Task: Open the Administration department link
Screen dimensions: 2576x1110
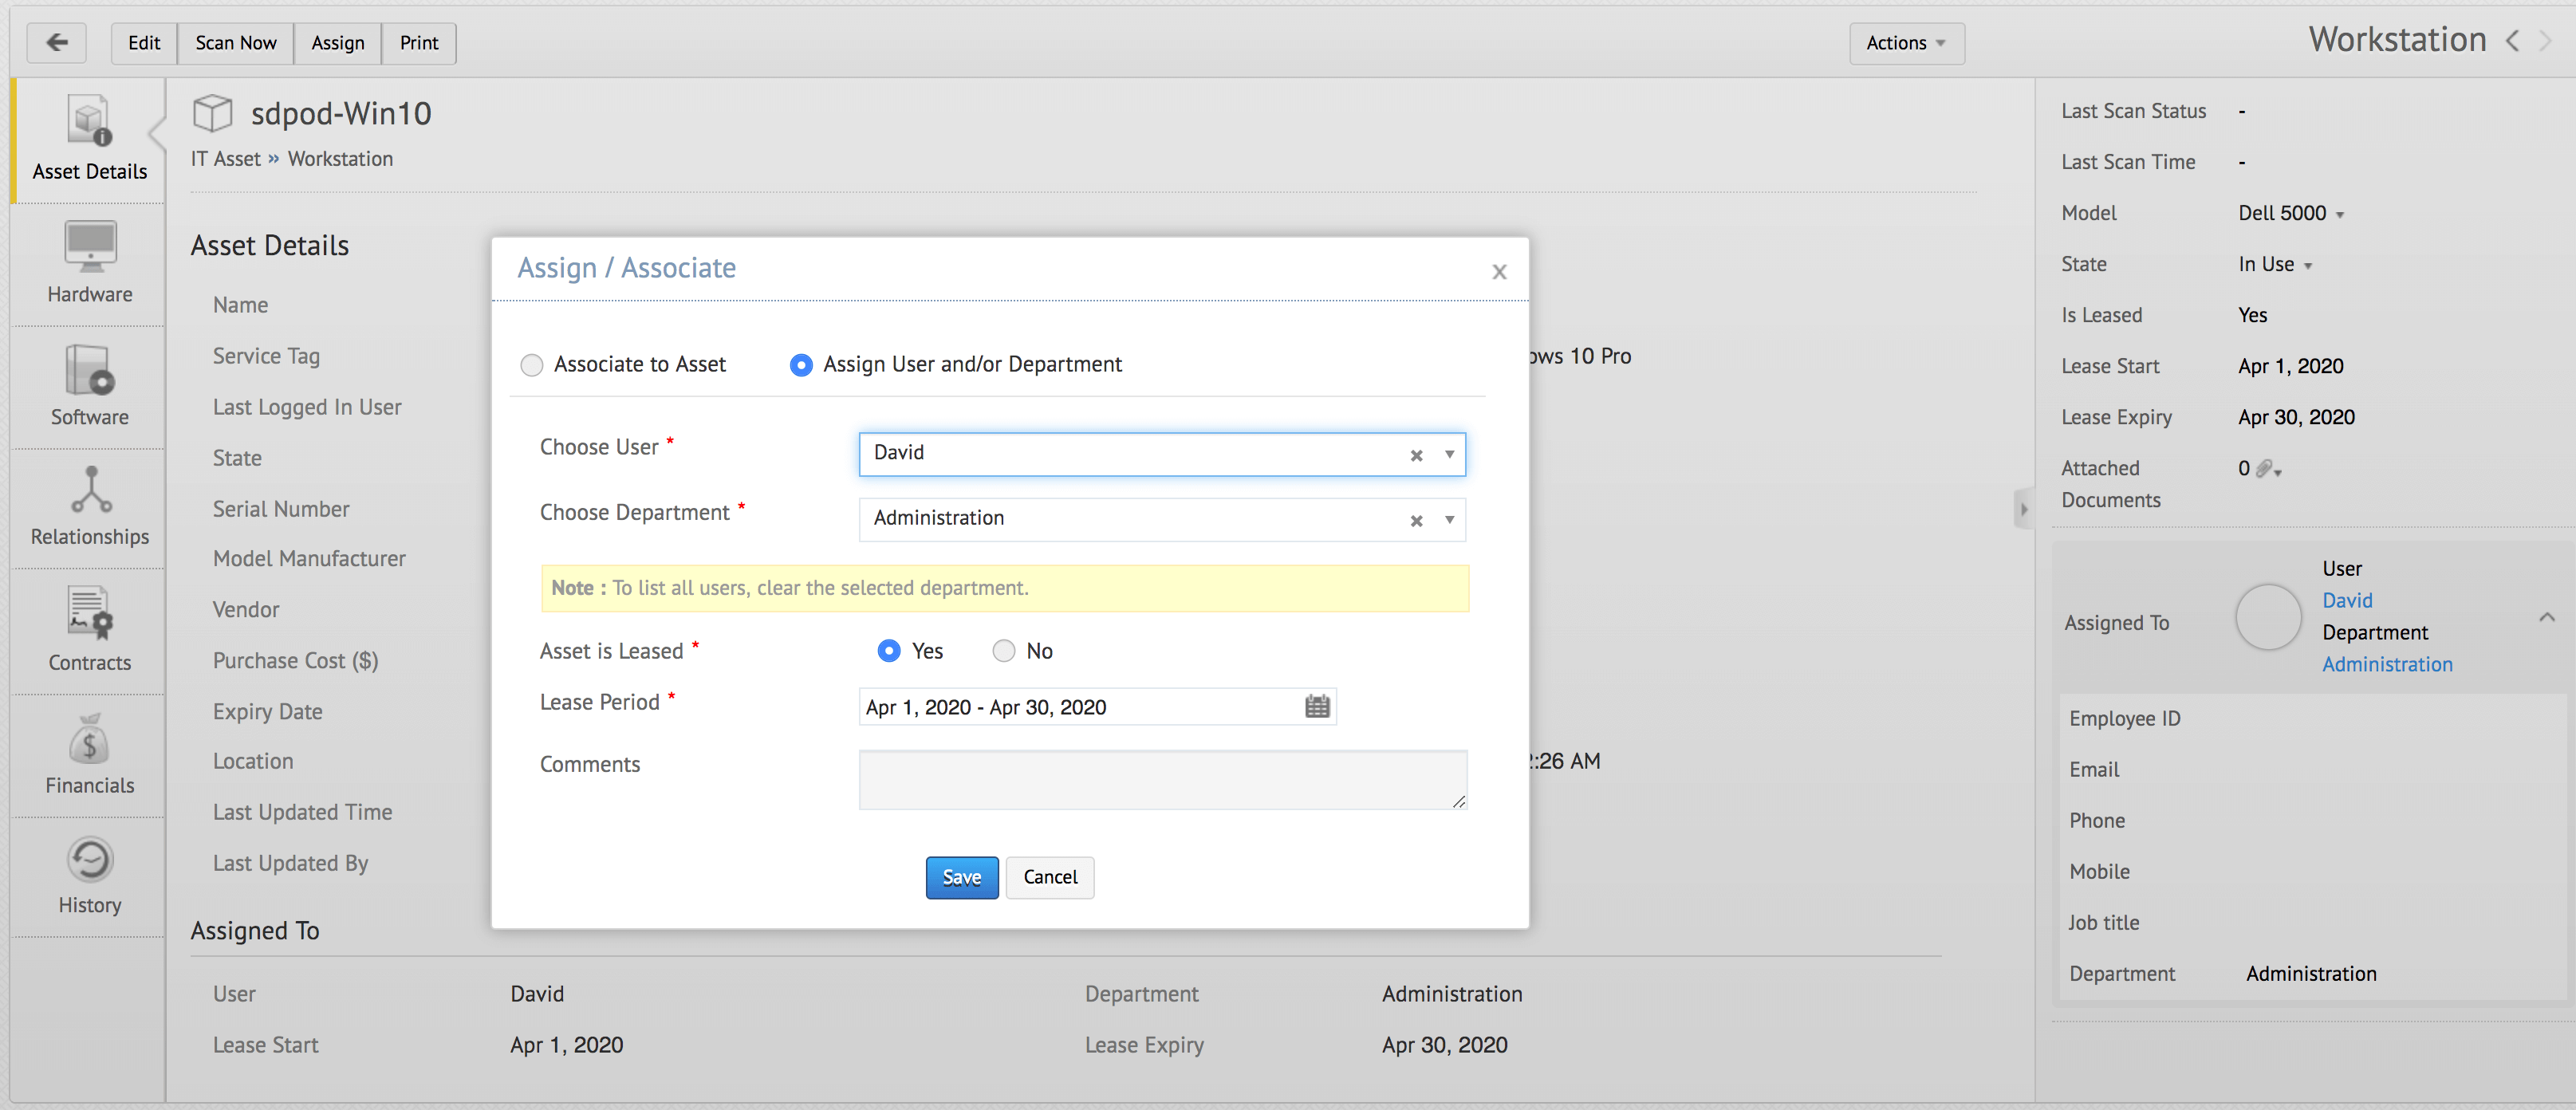Action: click(2386, 664)
